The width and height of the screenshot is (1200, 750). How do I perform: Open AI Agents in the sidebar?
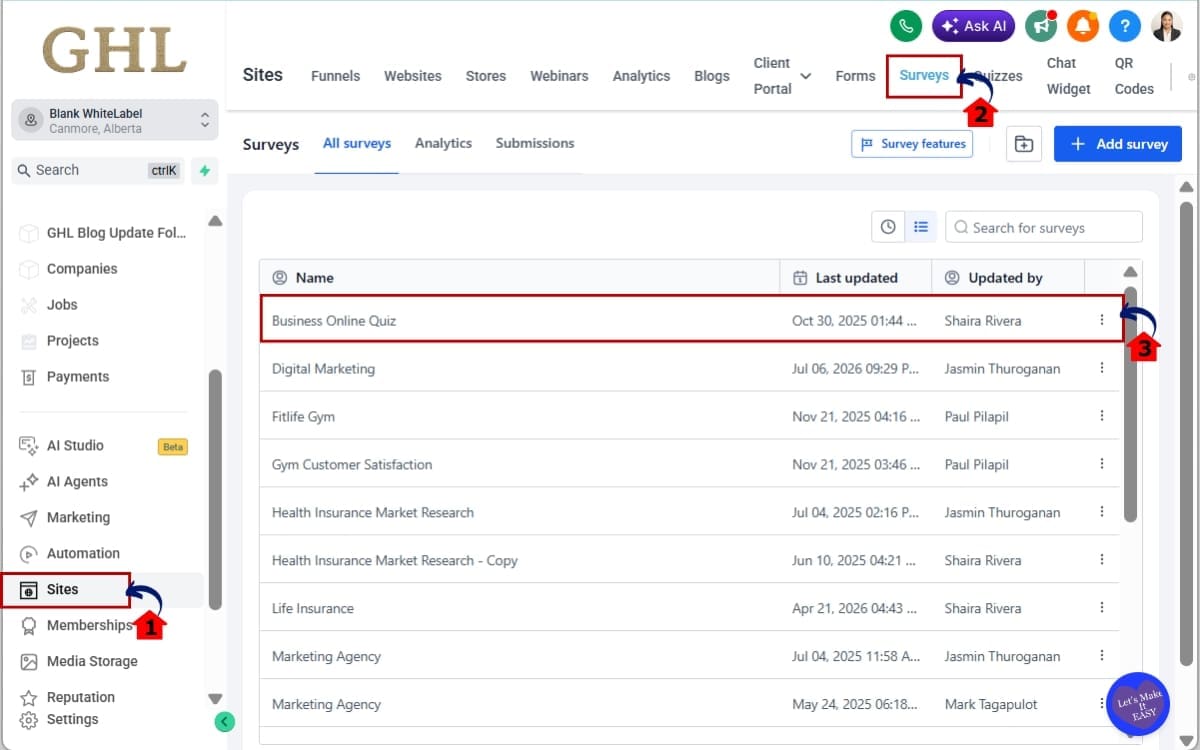click(77, 481)
